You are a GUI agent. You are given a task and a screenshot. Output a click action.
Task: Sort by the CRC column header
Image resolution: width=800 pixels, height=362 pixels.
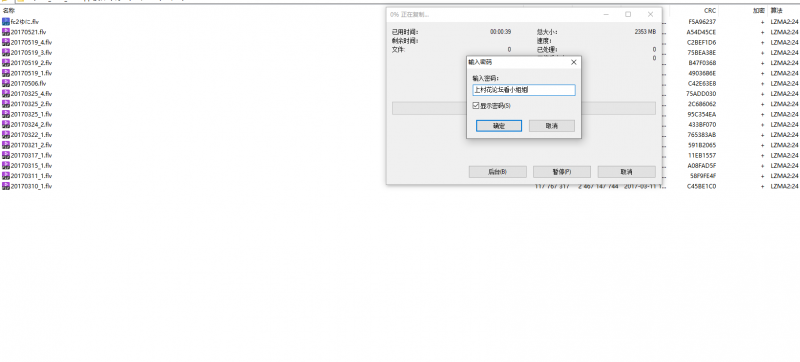[710, 10]
